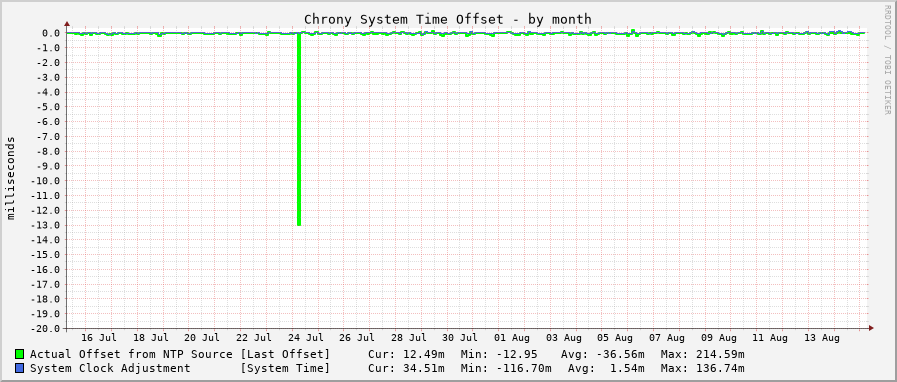Click the '-13.0' y-axis label
The height and width of the screenshot is (382, 897).
pyautogui.click(x=45, y=225)
